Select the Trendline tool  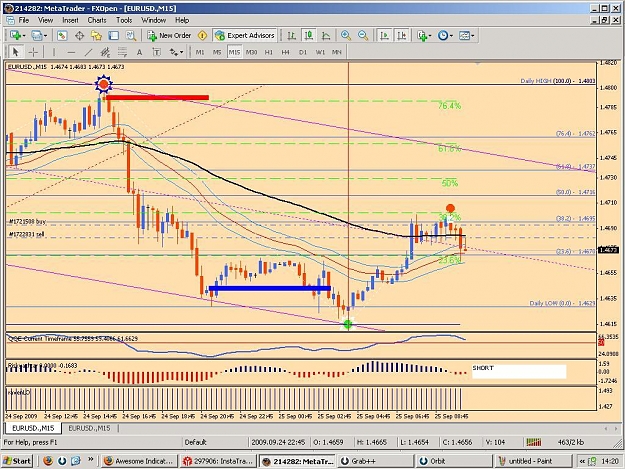tap(88, 52)
